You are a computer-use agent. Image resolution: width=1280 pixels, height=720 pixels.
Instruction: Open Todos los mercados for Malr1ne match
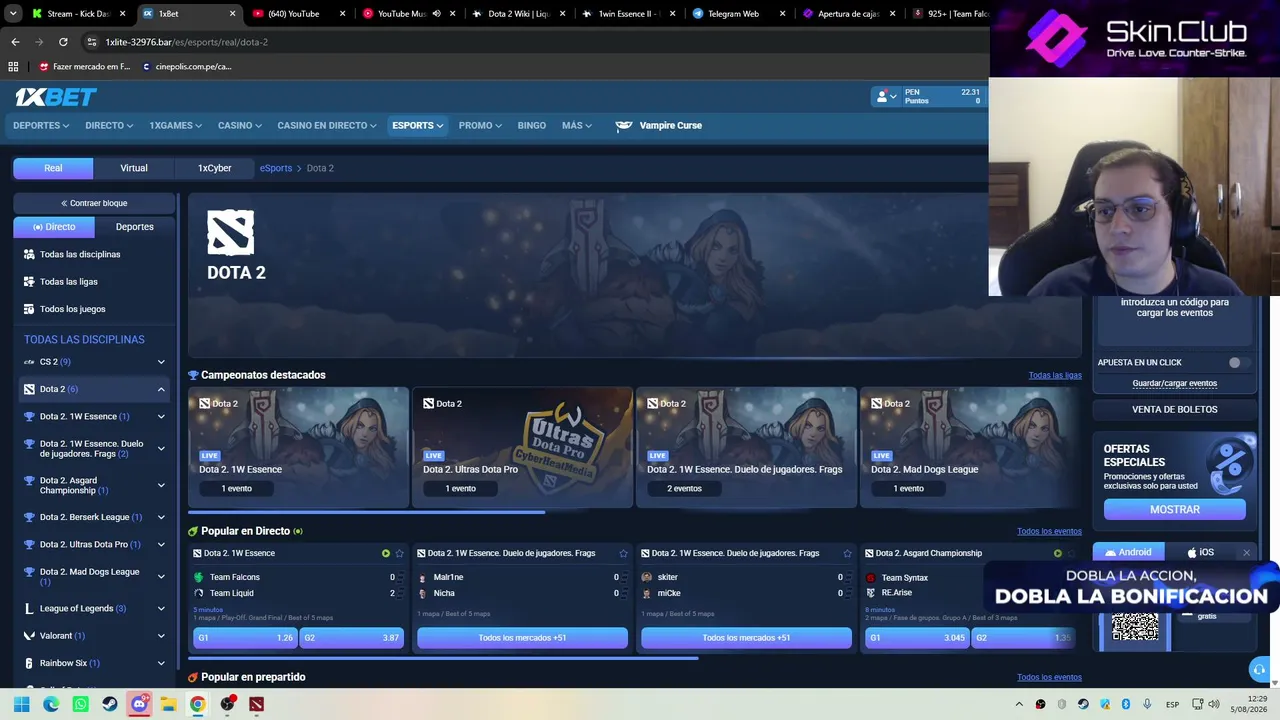(522, 638)
